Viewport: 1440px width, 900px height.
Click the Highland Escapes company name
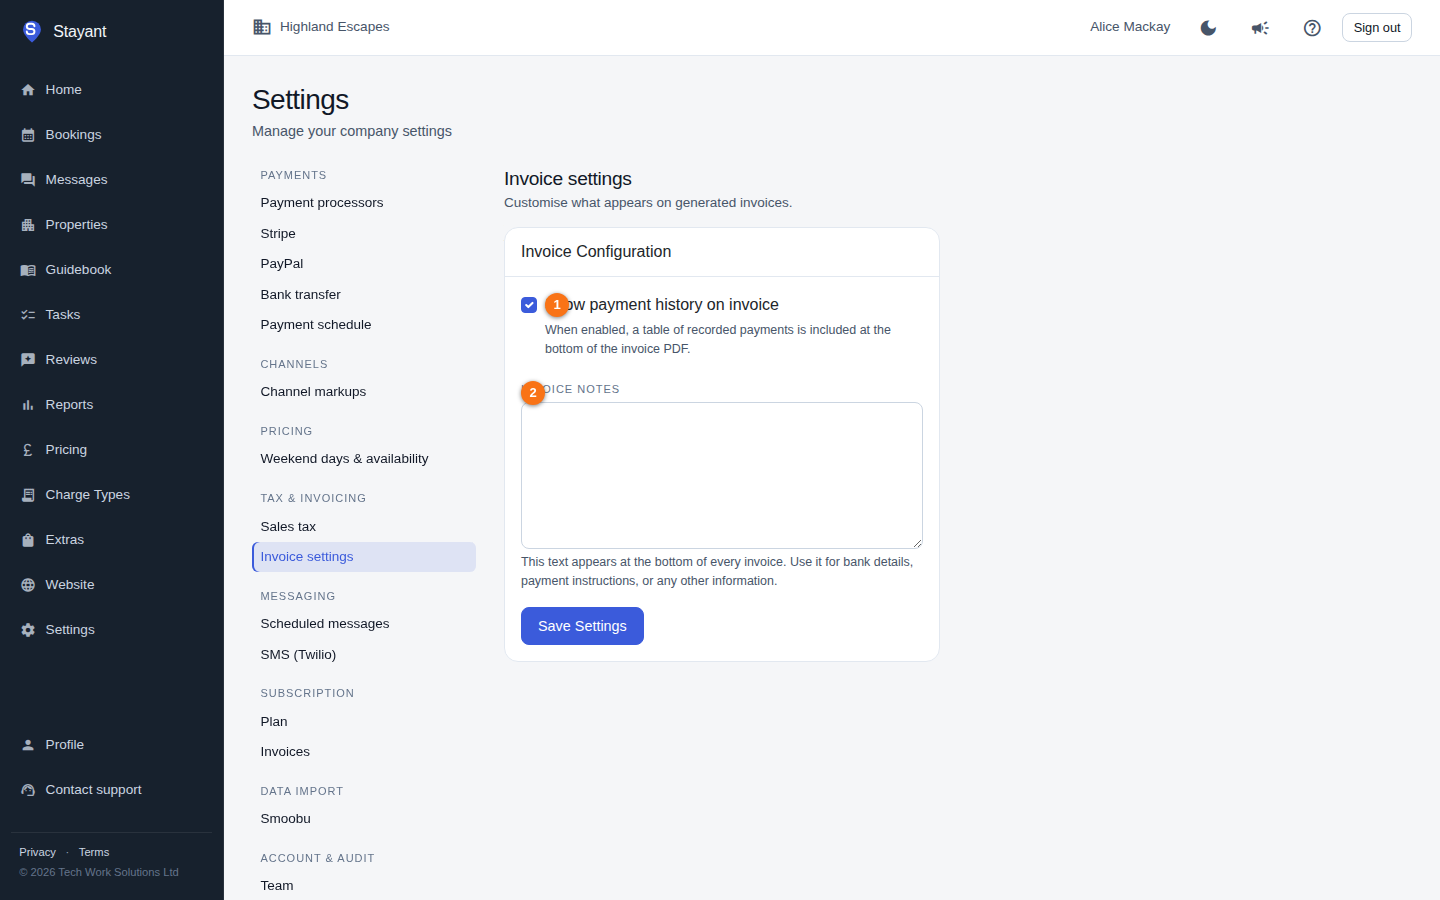(x=335, y=27)
